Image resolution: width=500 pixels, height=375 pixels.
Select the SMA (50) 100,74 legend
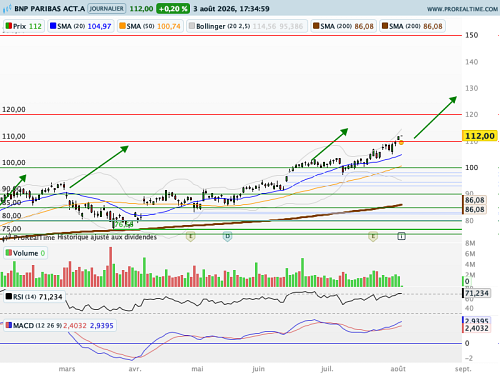click(x=150, y=26)
